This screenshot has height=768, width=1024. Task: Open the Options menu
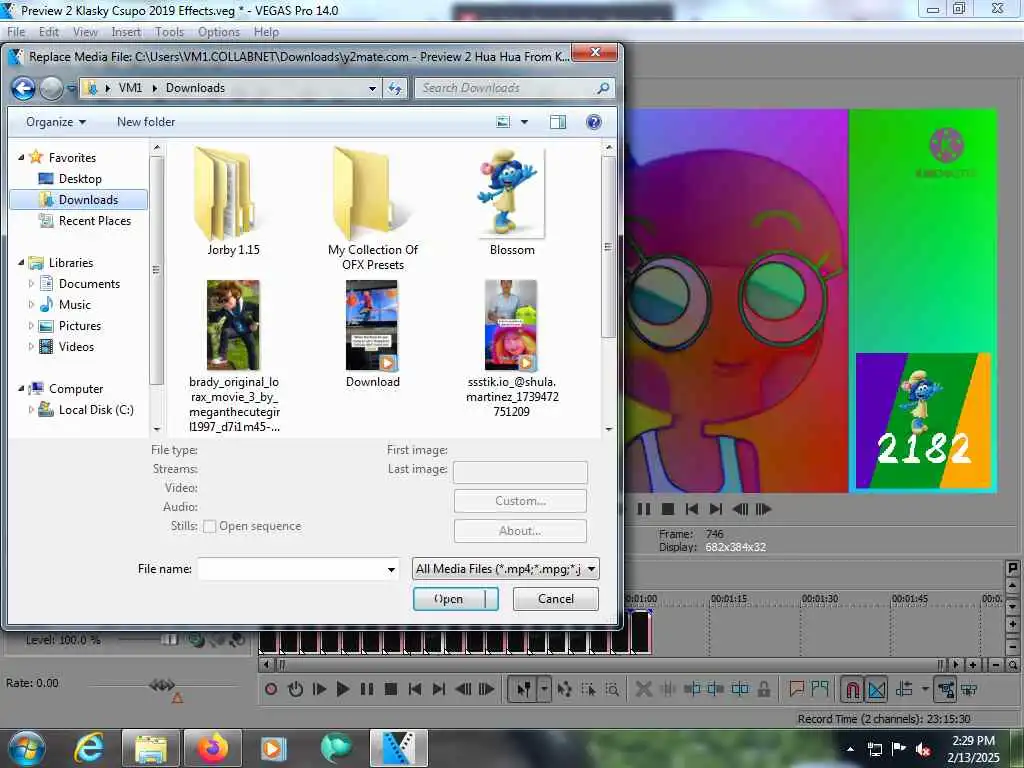click(x=219, y=32)
